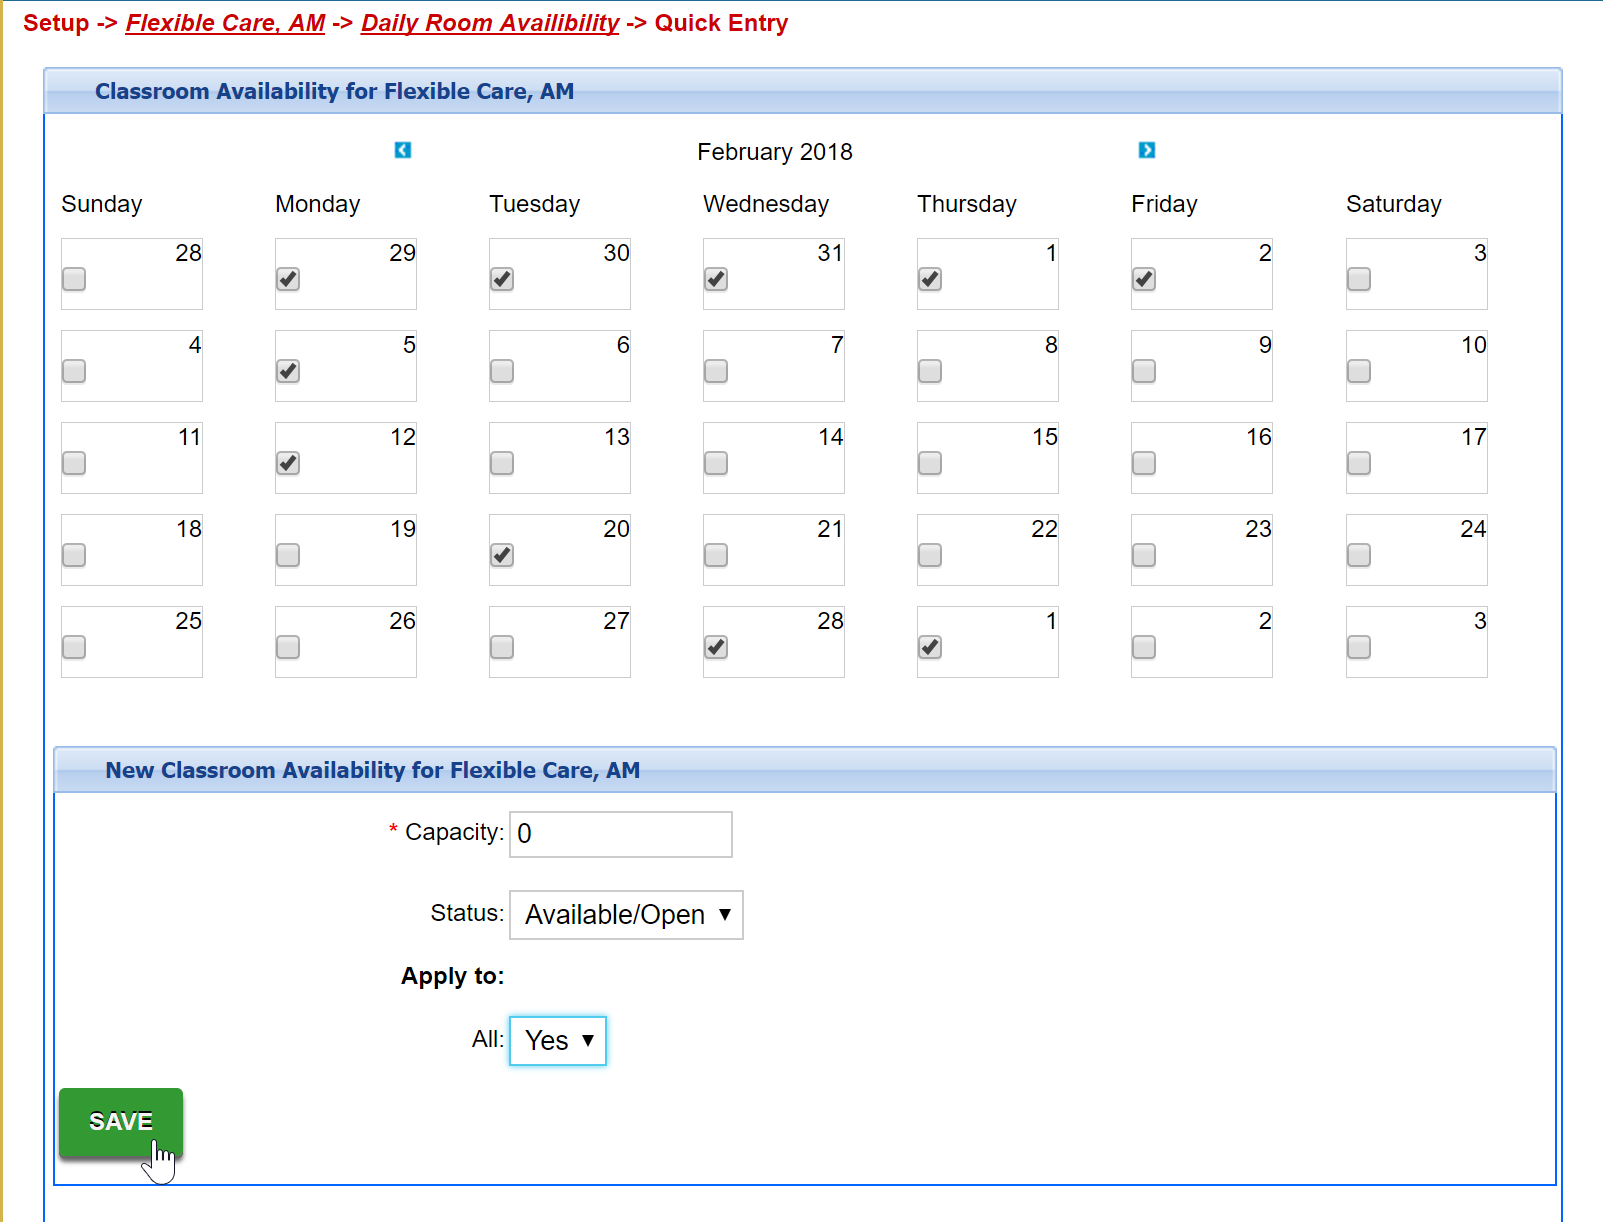Check the Friday 23 checkbox
The width and height of the screenshot is (1603, 1222).
coord(1144,555)
